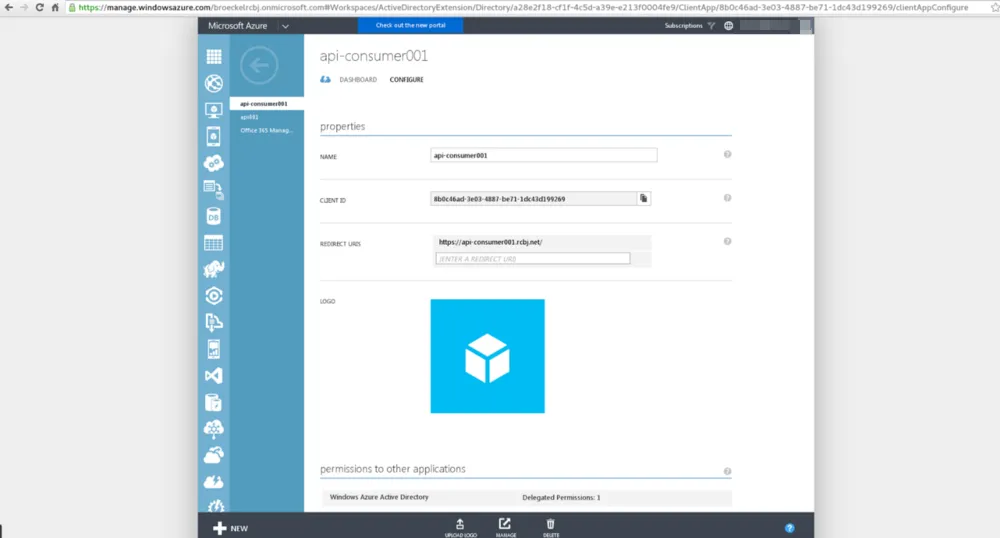Screen dimensions: 1000x538
Task: Select the existing redirect URI https://api-consumer001.rcbj.net/
Action: pyautogui.click(x=490, y=242)
